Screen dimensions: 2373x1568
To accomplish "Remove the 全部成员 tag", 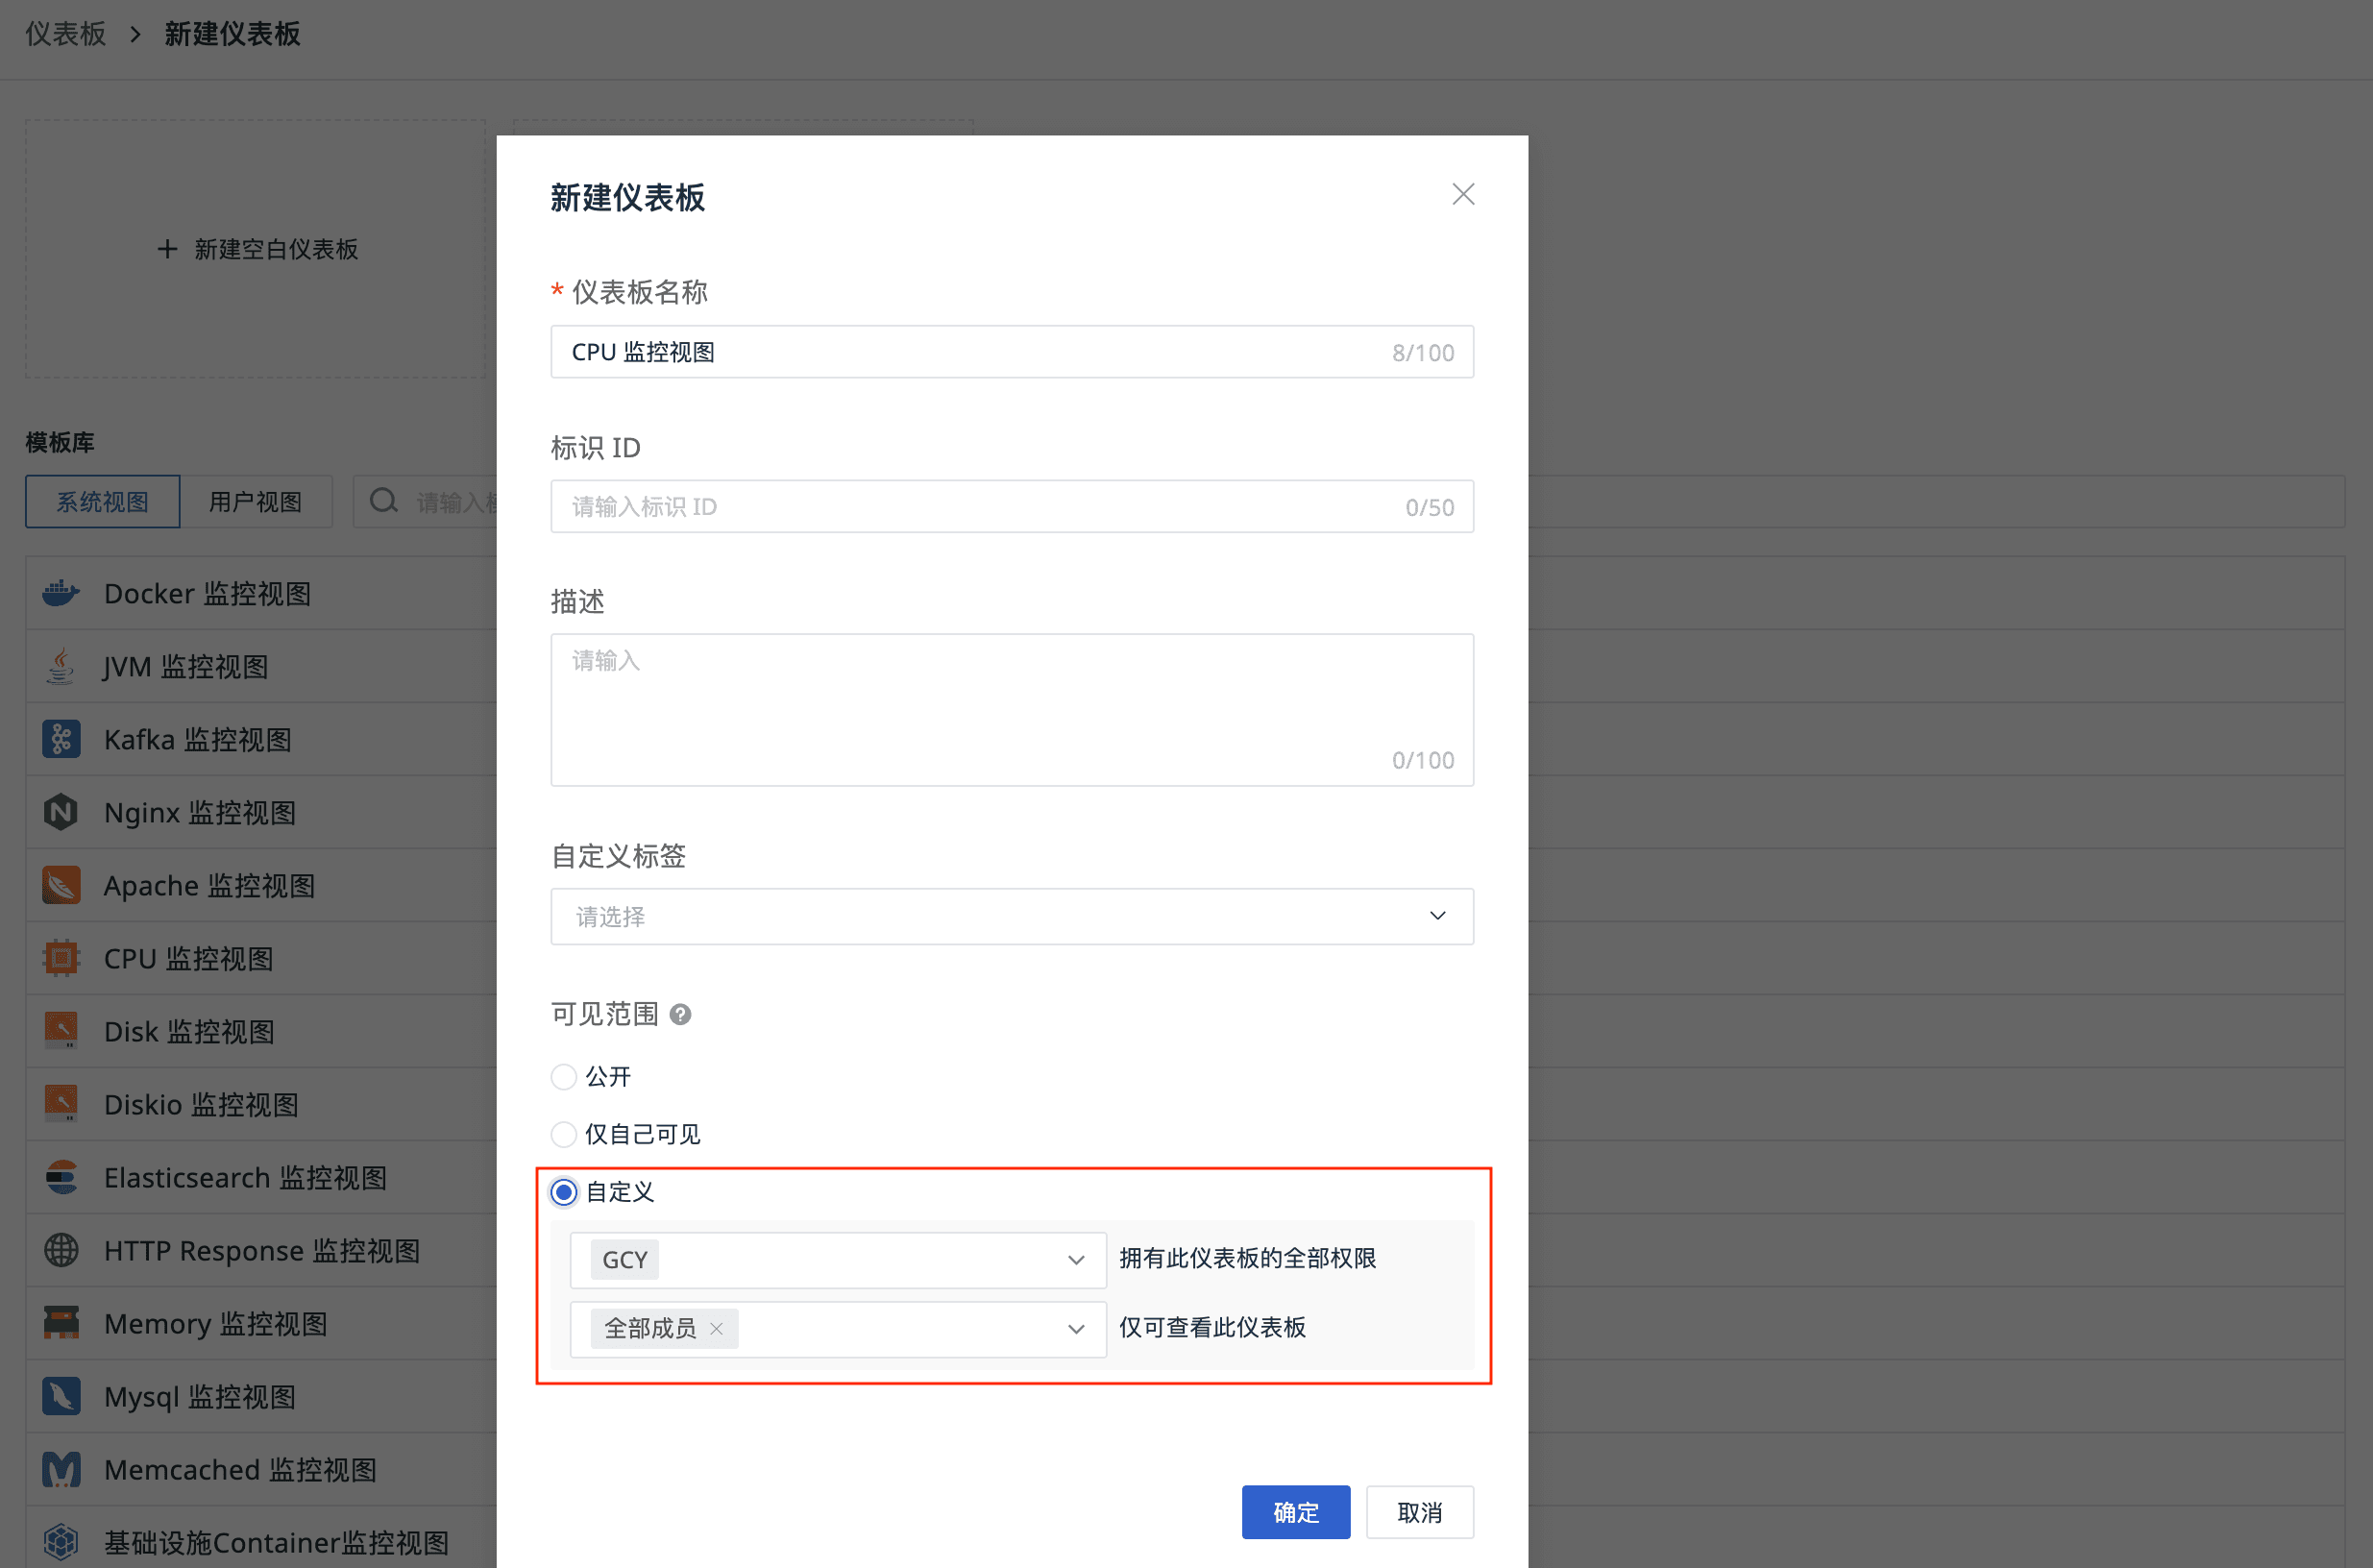I will (716, 1328).
